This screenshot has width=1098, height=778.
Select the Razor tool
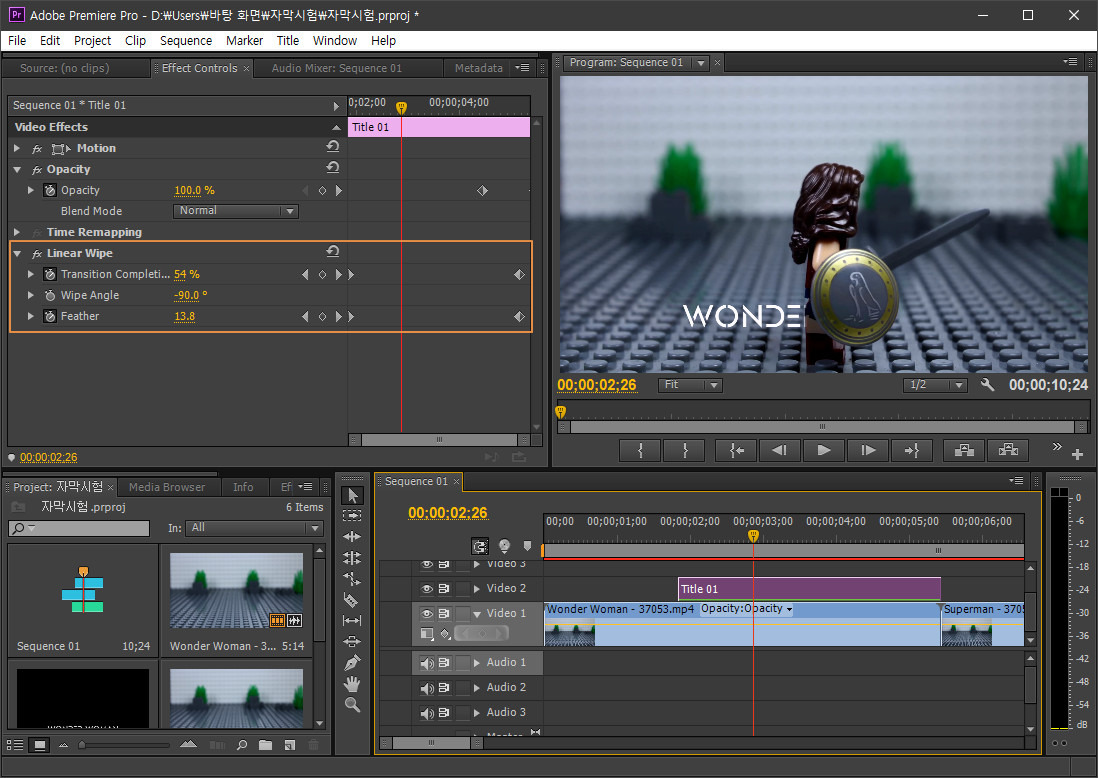click(352, 599)
